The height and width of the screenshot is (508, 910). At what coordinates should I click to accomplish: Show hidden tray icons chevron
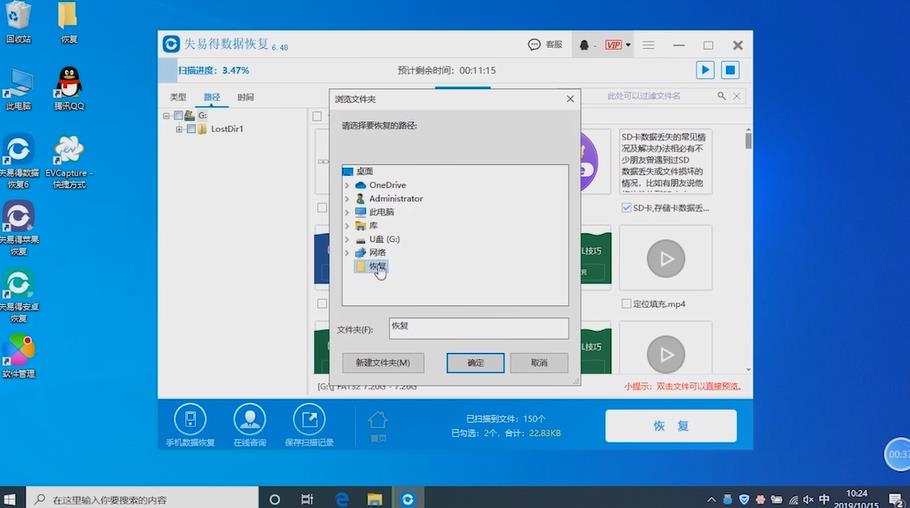[x=712, y=499]
